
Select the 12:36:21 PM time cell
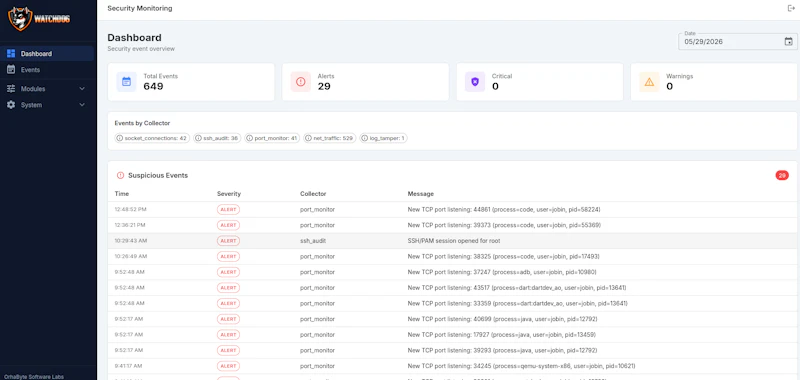point(130,225)
